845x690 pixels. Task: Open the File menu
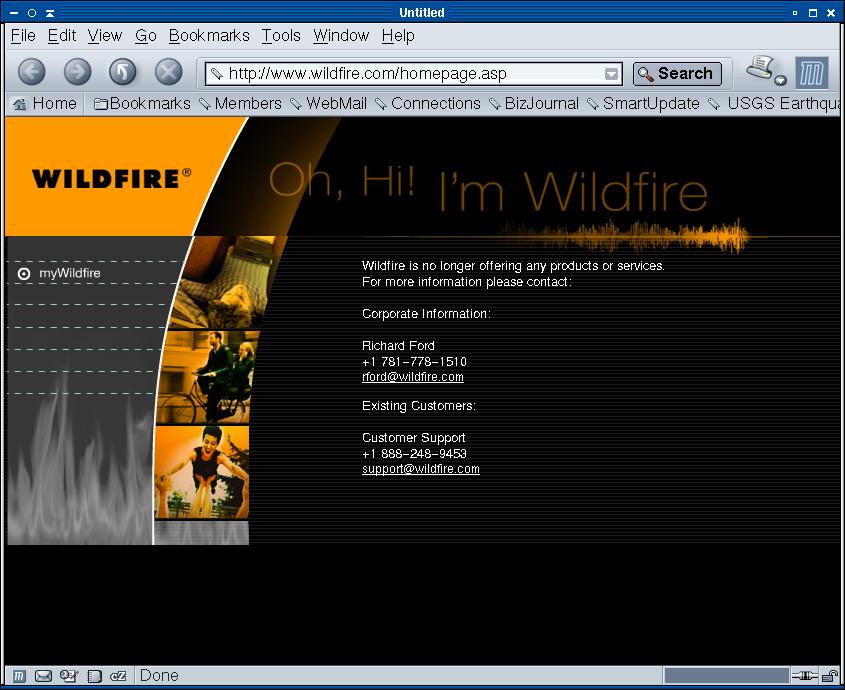23,36
